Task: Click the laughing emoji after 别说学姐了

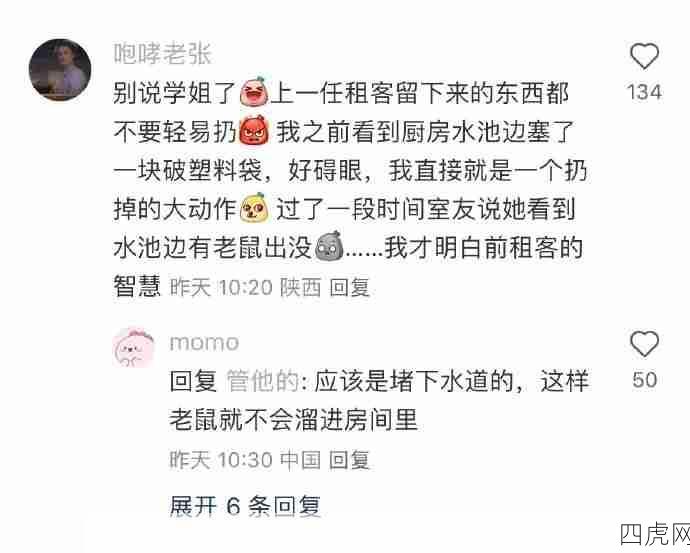Action: (x=254, y=91)
